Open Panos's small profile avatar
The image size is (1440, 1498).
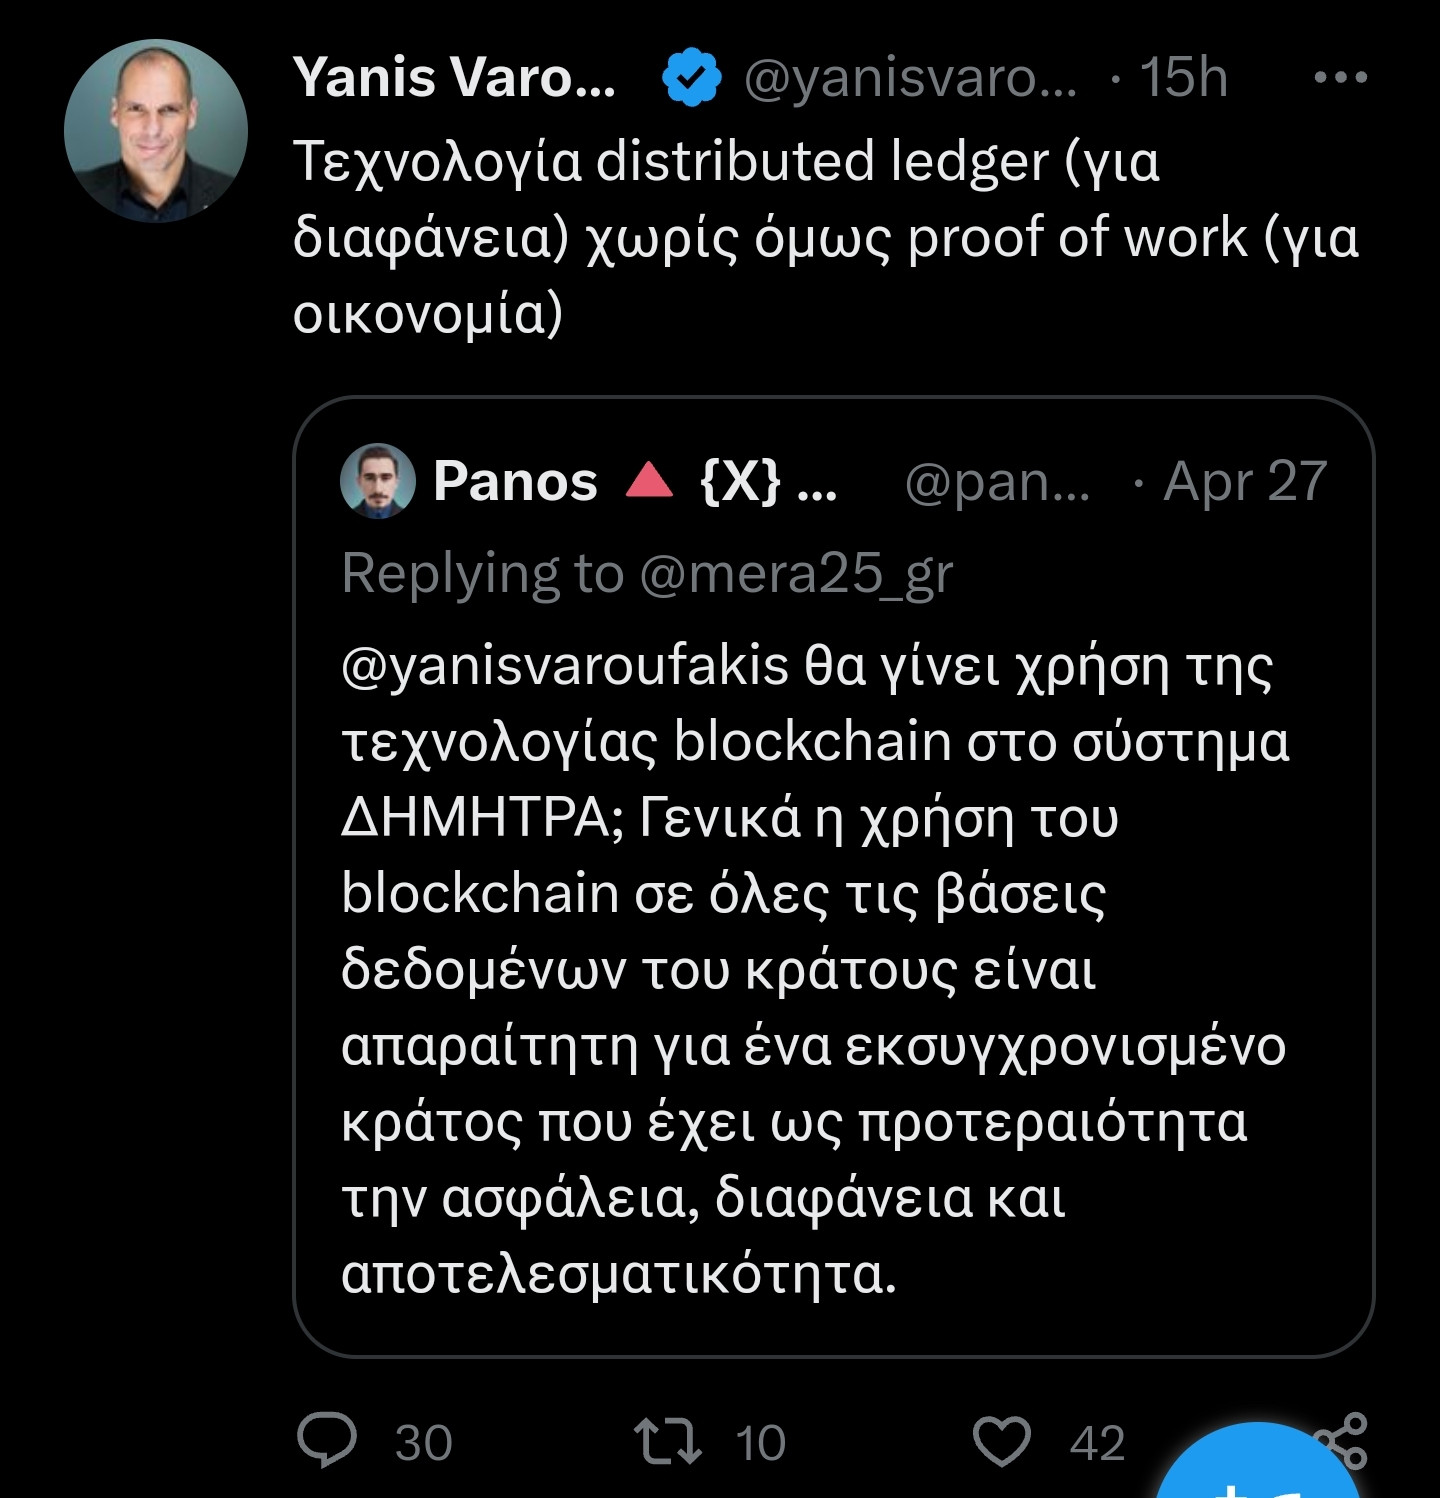pyautogui.click(x=378, y=481)
